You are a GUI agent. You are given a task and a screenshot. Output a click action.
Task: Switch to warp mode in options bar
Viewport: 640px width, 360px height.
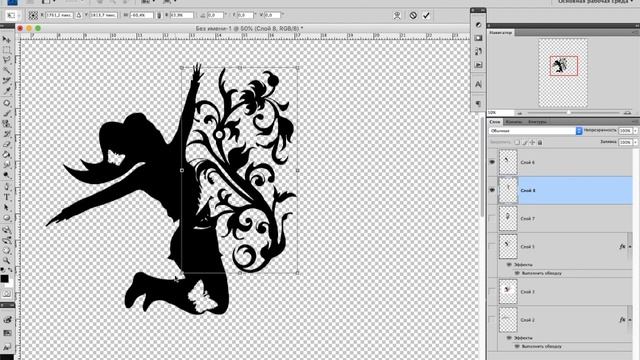tap(397, 16)
